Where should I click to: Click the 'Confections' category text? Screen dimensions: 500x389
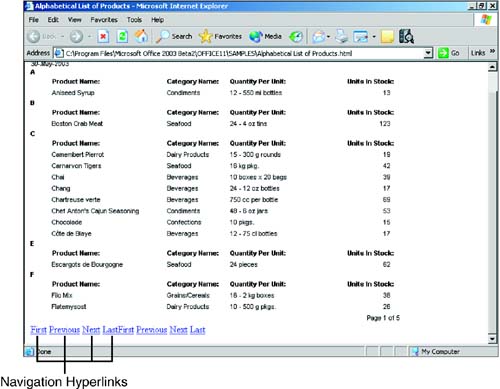click(x=184, y=222)
